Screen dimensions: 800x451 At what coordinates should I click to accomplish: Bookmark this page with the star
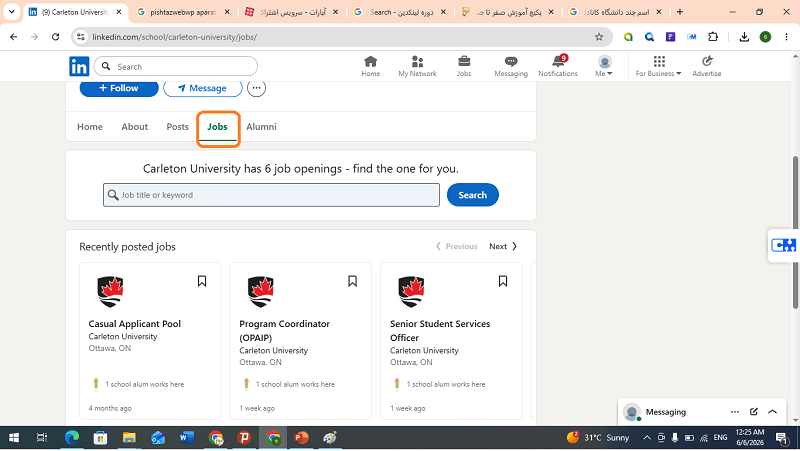(x=599, y=37)
